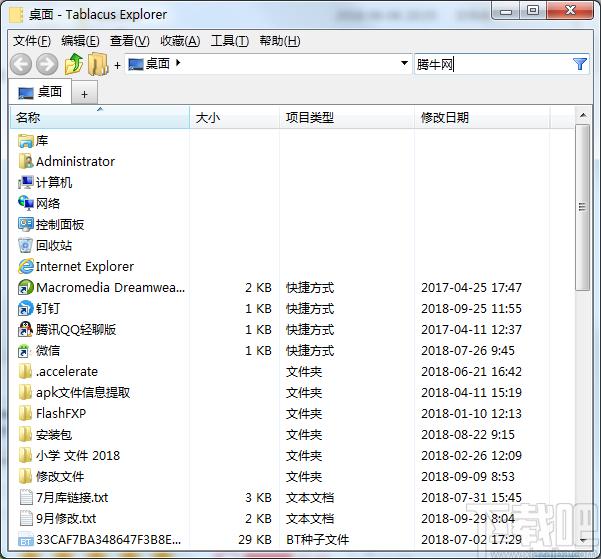Go back with the left arrow button
Screen dimensions: 601x559
tap(21, 64)
